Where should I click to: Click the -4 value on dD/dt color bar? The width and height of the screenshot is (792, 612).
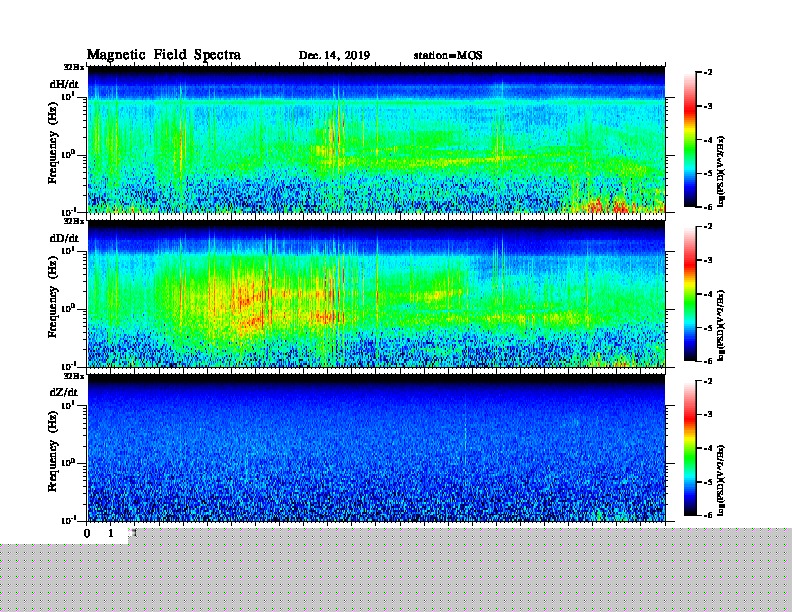pyautogui.click(x=708, y=294)
